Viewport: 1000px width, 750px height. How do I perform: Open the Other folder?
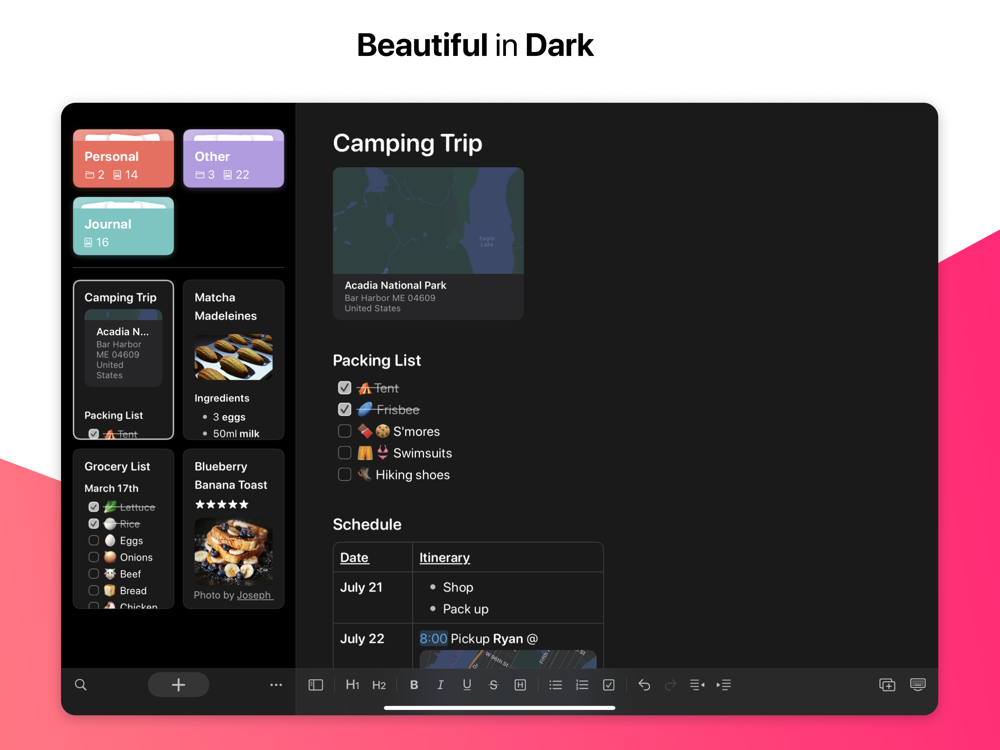tap(233, 159)
